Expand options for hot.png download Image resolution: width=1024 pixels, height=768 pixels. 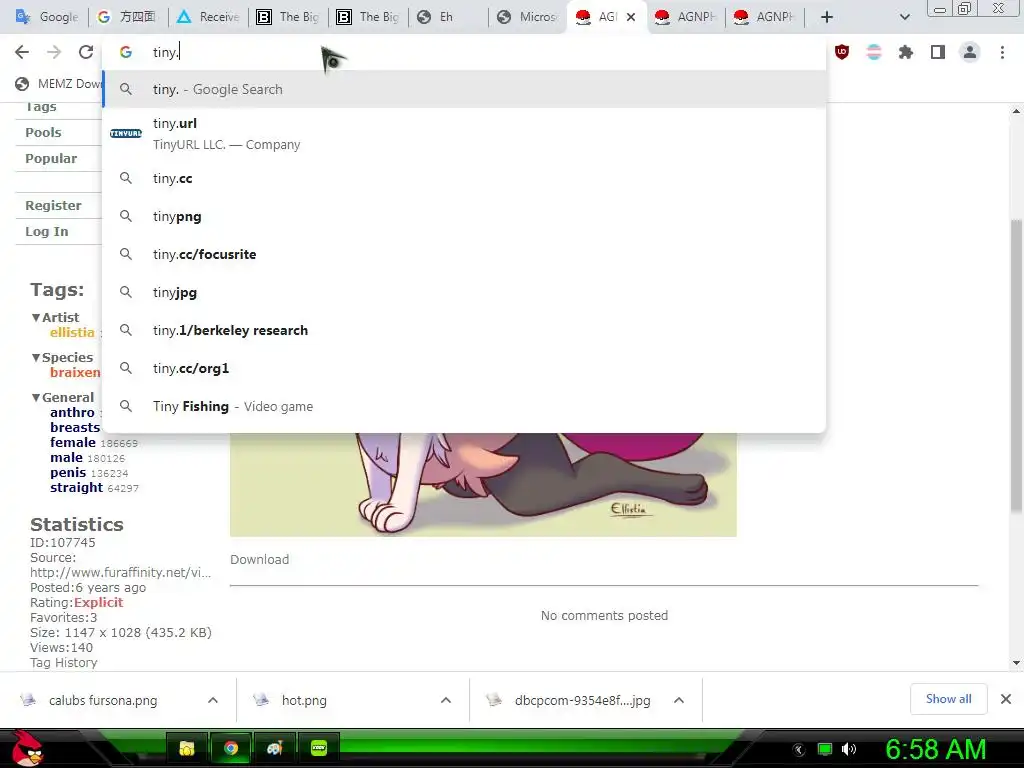tap(446, 700)
